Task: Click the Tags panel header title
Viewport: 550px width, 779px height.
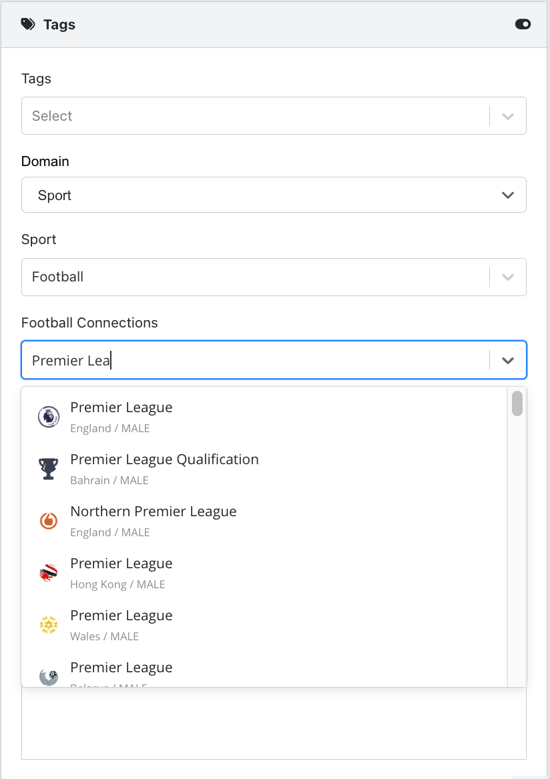Action: (59, 24)
